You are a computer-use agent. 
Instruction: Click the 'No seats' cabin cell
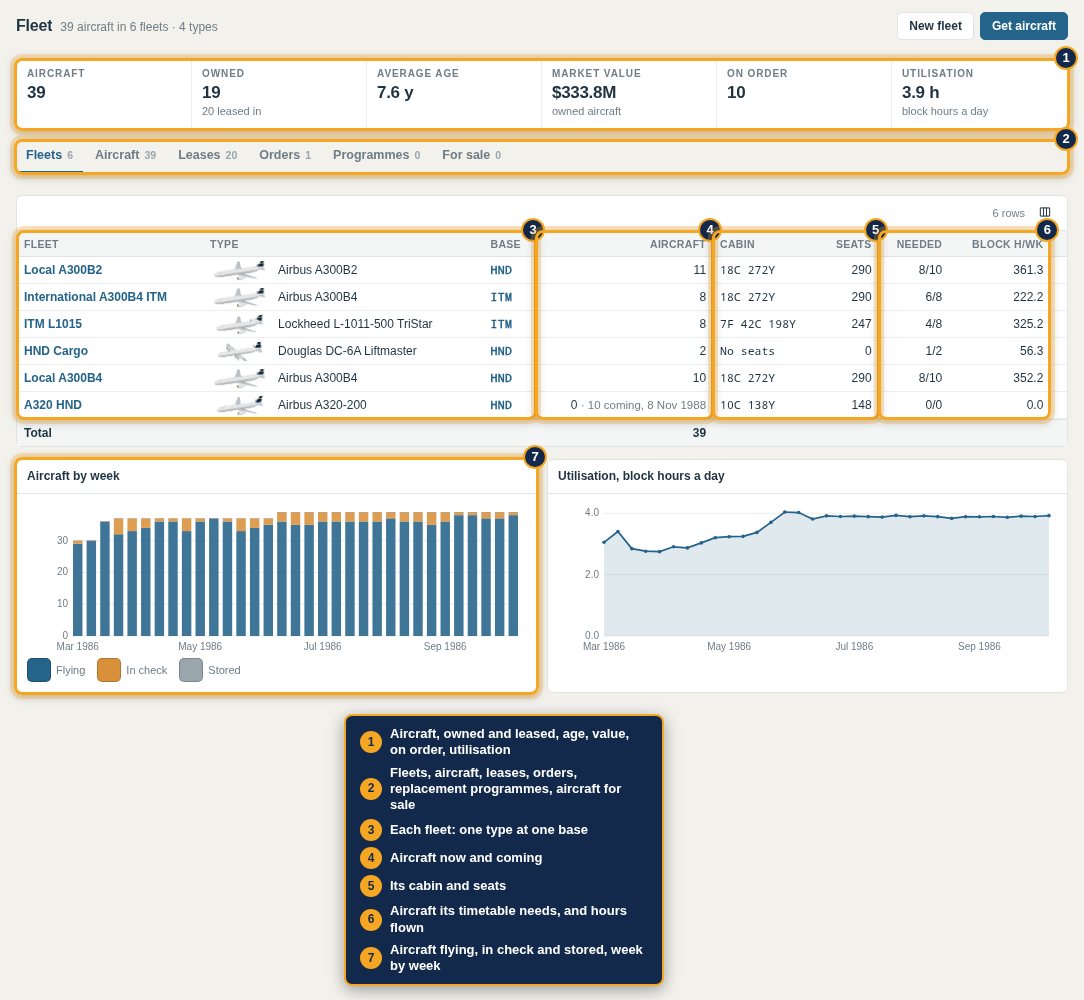pyautogui.click(x=747, y=351)
